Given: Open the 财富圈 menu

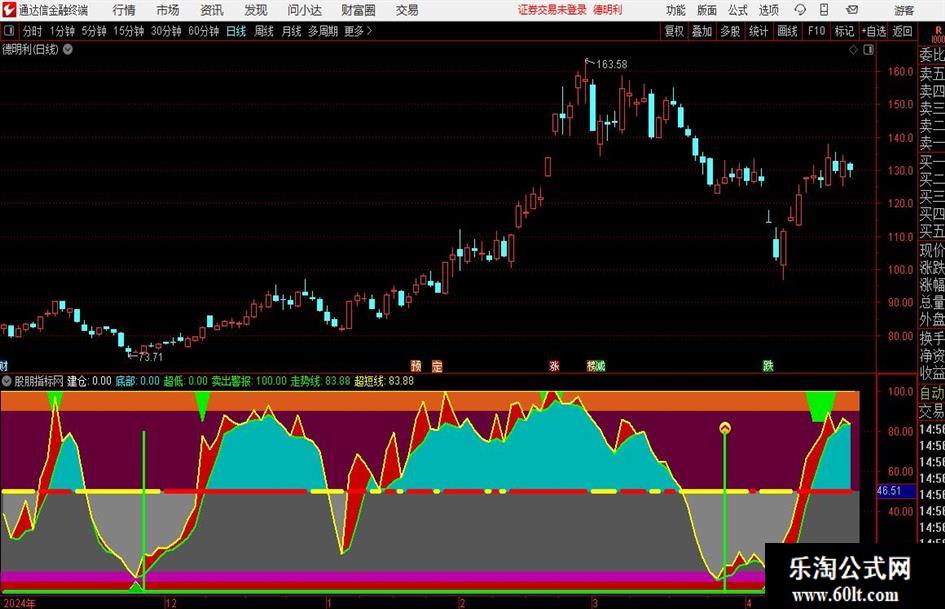Looking at the screenshot, I should click(358, 10).
